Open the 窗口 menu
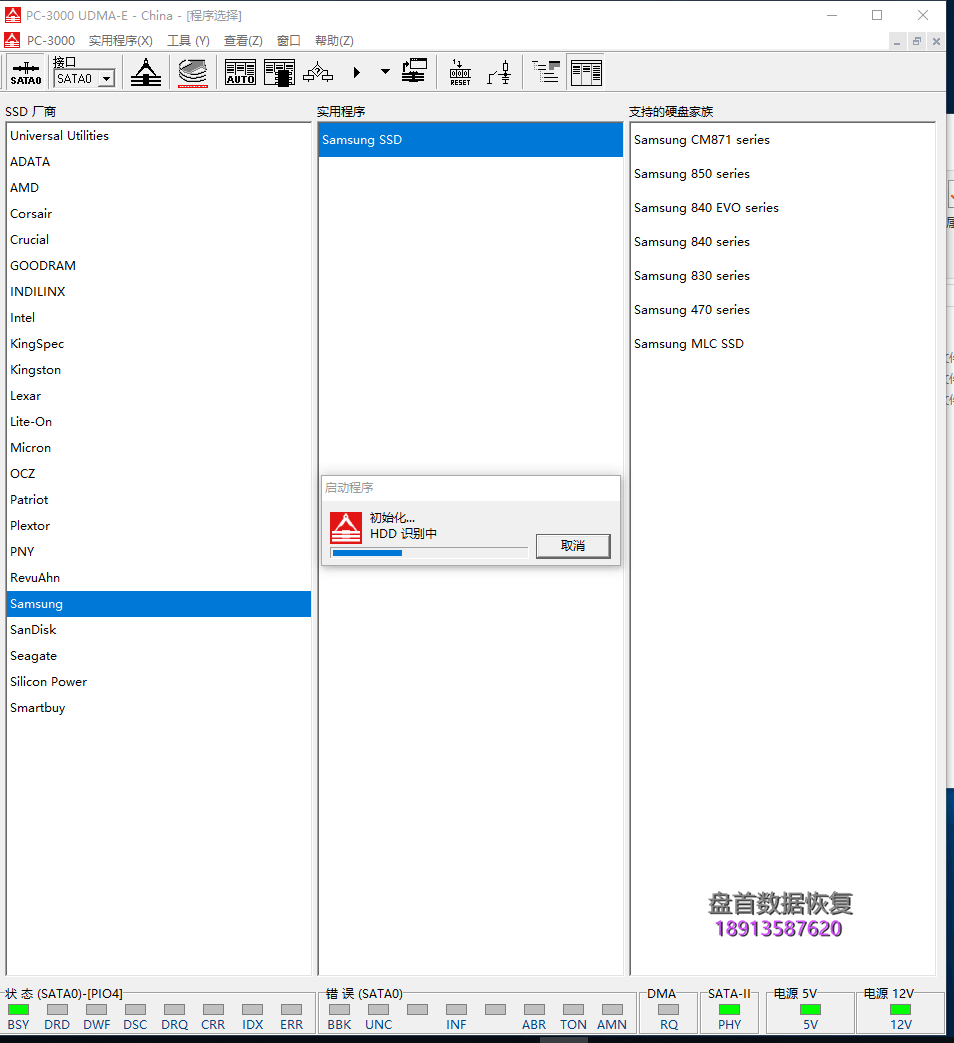 click(289, 41)
